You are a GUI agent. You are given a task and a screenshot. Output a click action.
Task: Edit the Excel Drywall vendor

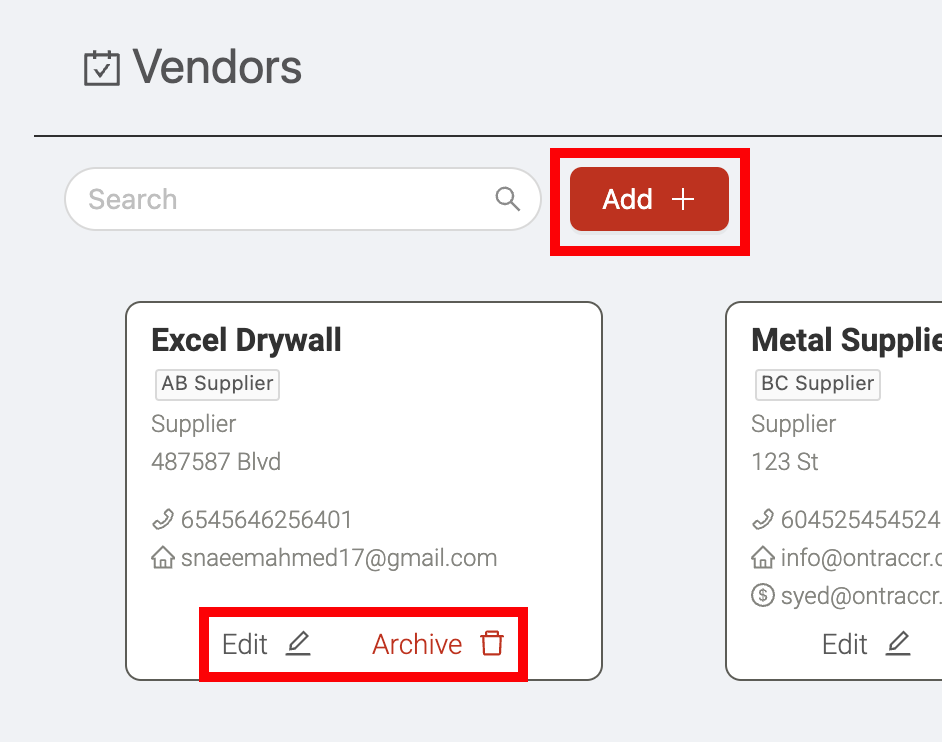click(266, 644)
